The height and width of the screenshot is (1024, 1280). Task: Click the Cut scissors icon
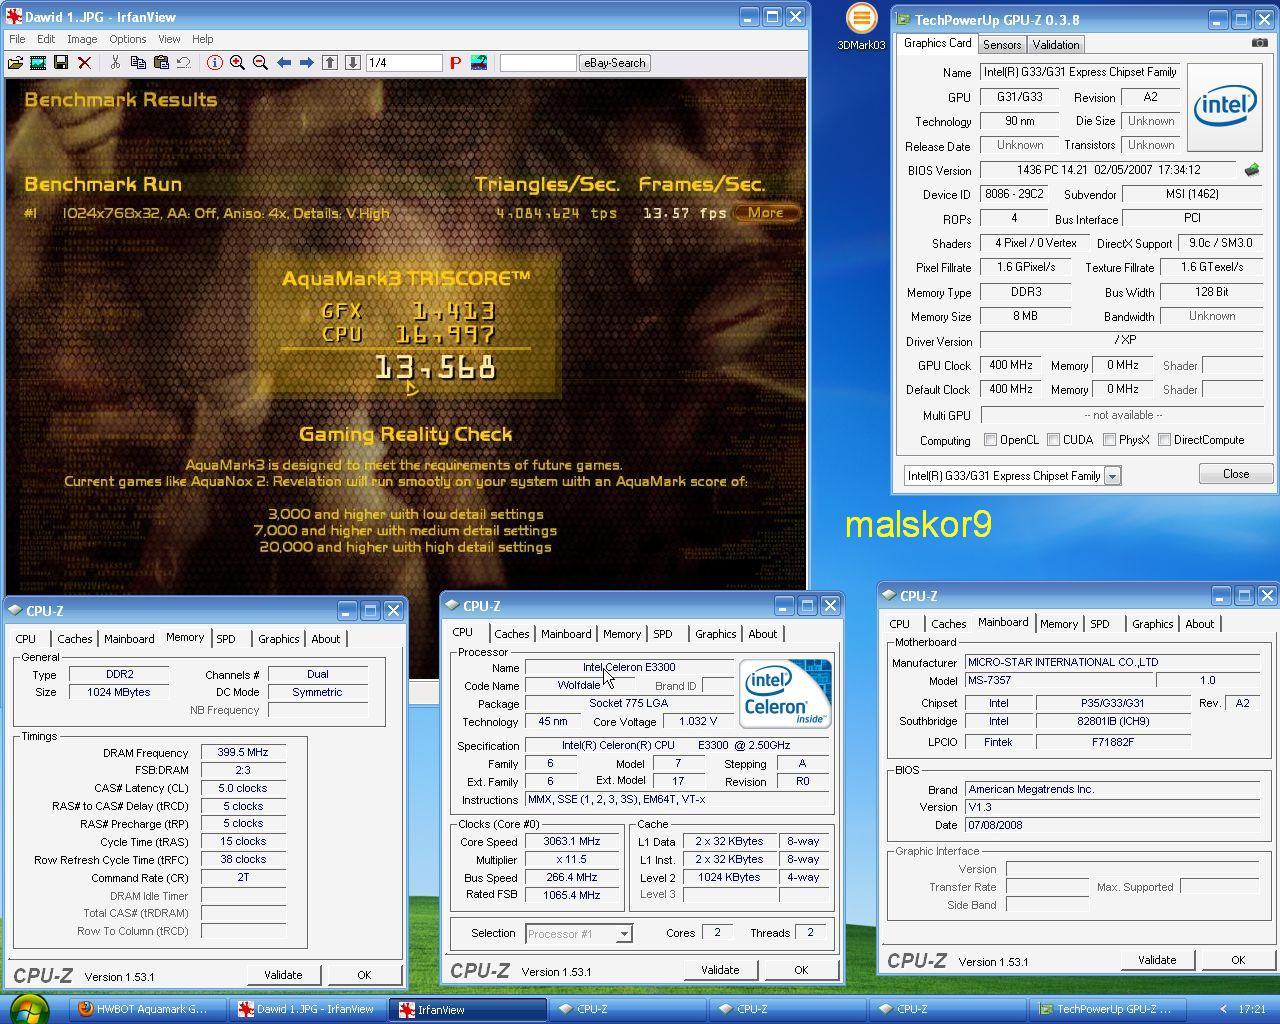(116, 63)
